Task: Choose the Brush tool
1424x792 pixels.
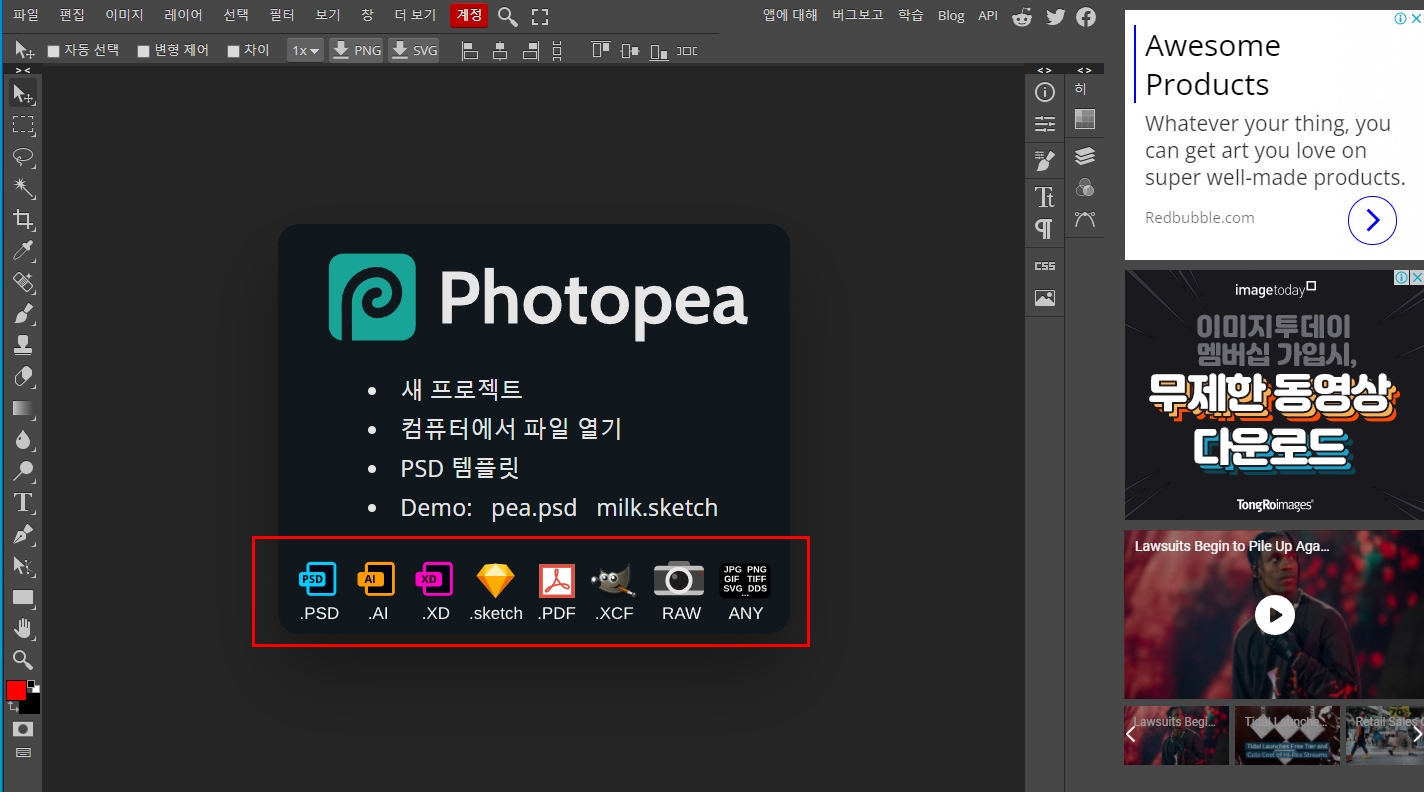Action: pyautogui.click(x=22, y=314)
